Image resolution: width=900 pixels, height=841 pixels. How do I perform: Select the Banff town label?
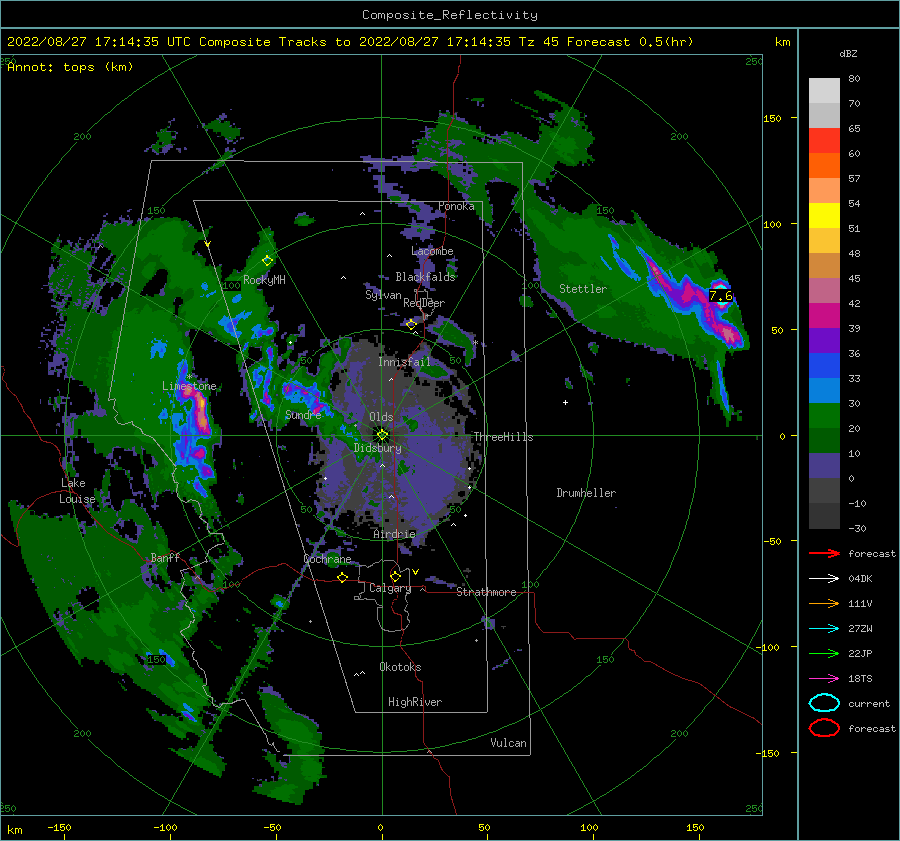[x=165, y=557]
